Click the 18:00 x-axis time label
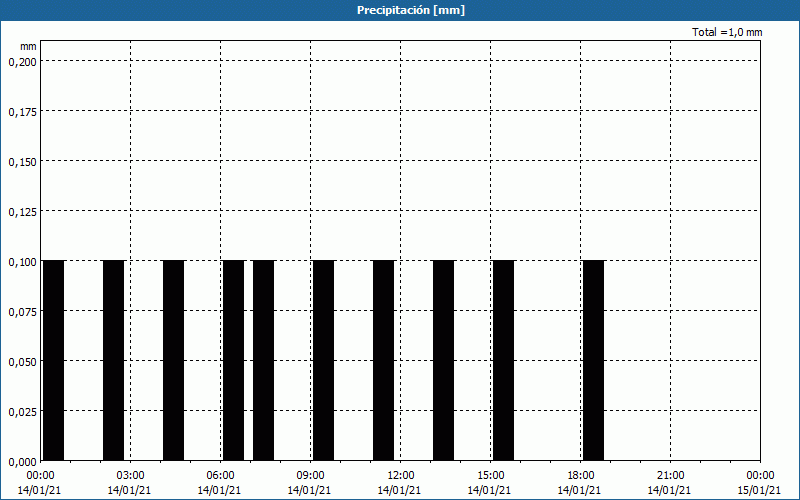This screenshot has height=500, width=800. [581, 476]
